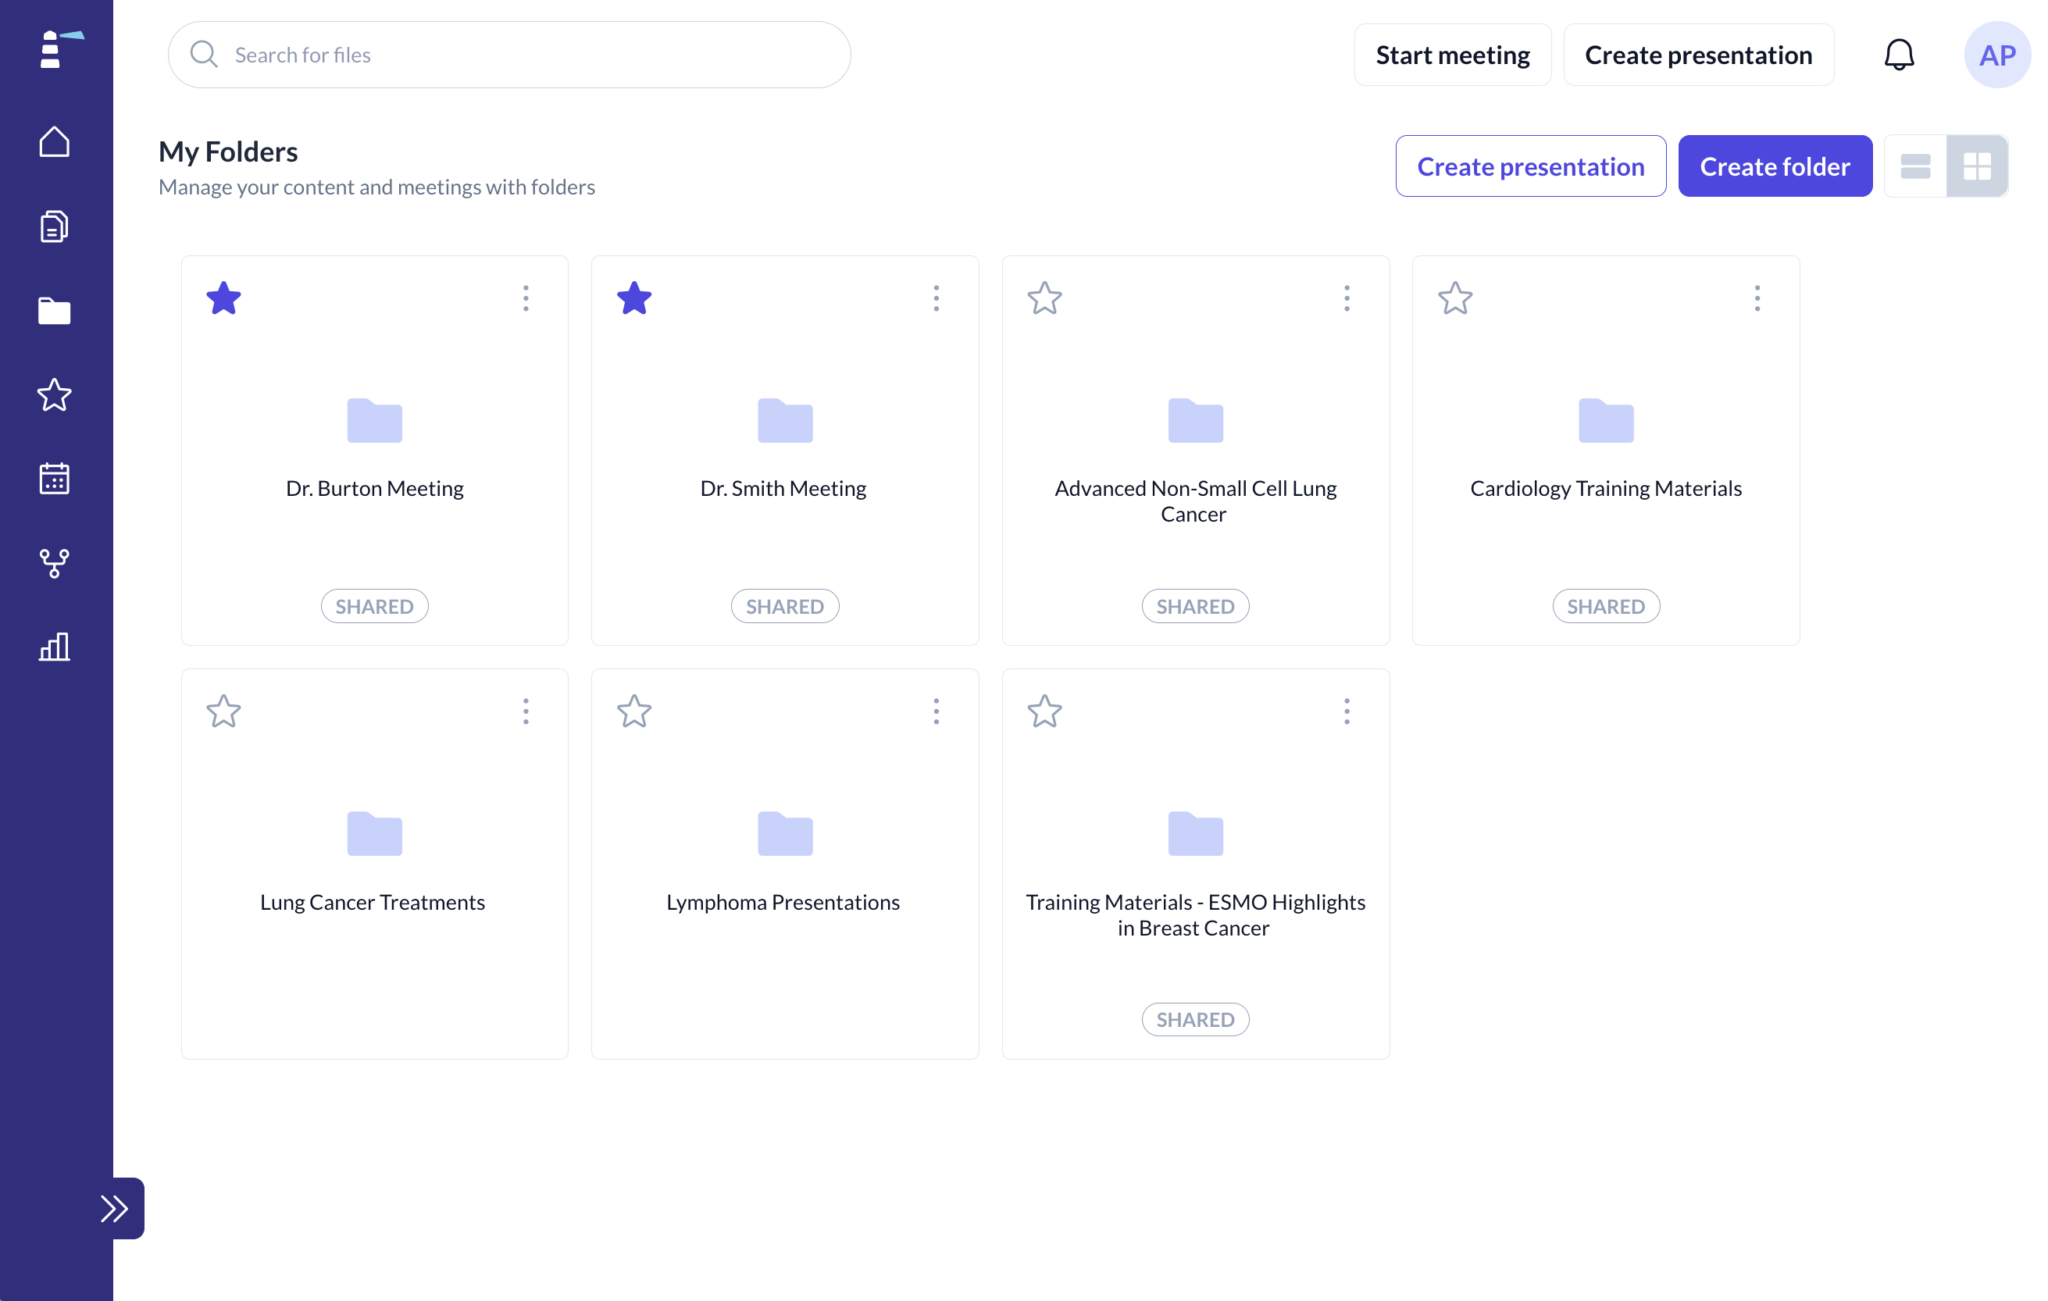Click the Create folder button

(1775, 166)
